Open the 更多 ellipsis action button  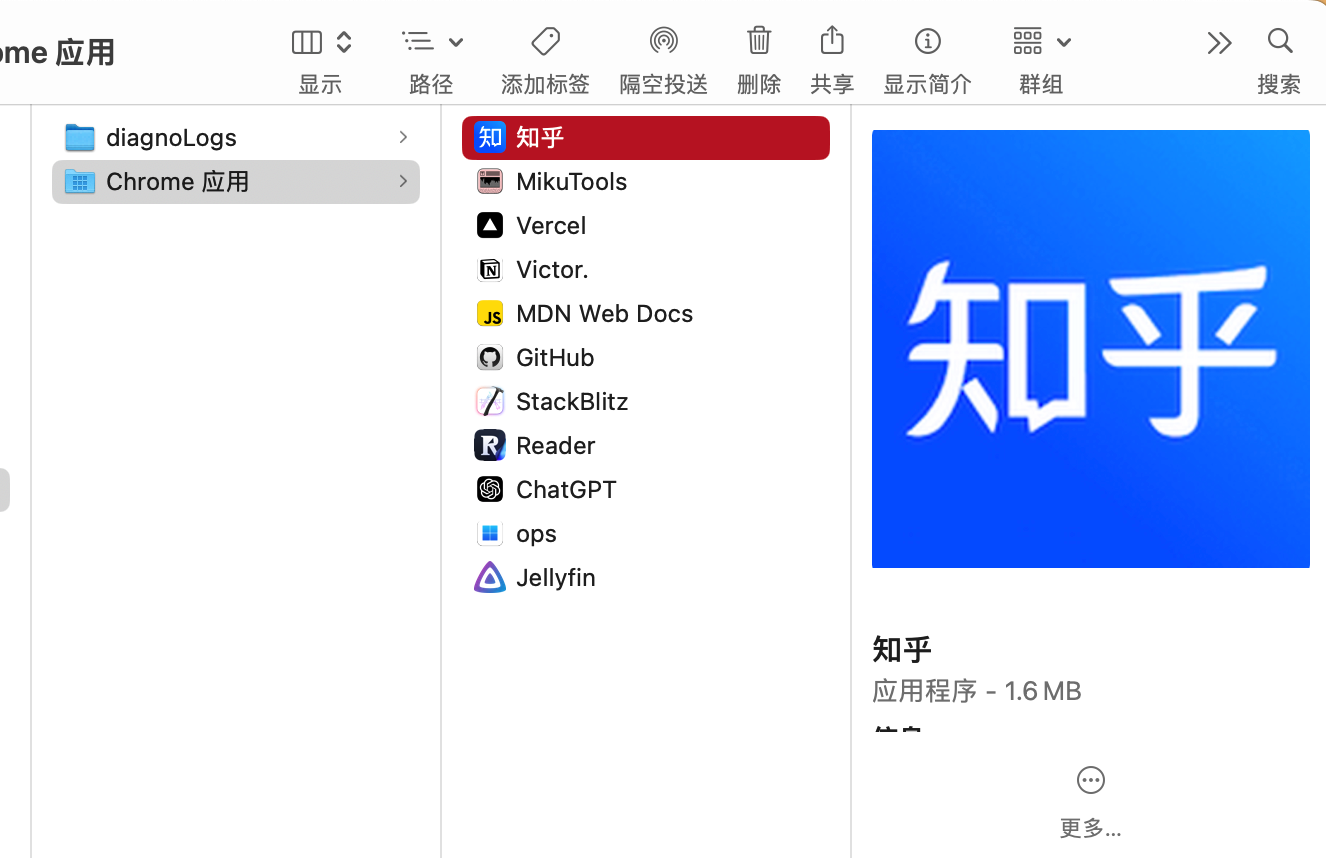click(x=1090, y=780)
